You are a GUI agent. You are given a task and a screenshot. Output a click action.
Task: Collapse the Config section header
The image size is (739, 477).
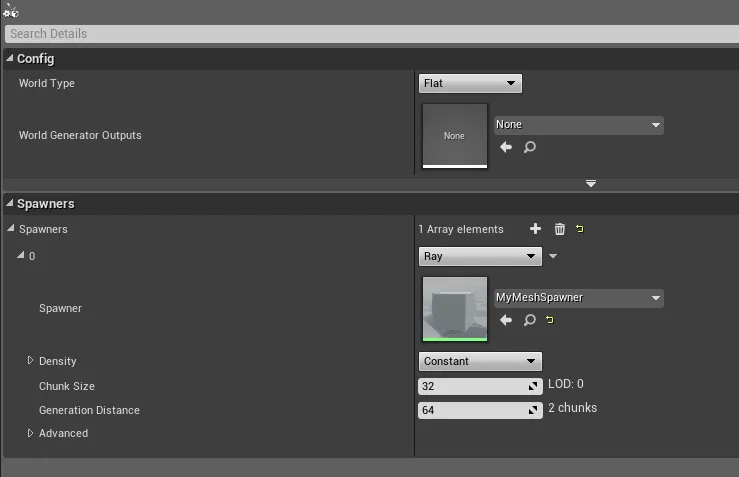pyautogui.click(x=11, y=59)
